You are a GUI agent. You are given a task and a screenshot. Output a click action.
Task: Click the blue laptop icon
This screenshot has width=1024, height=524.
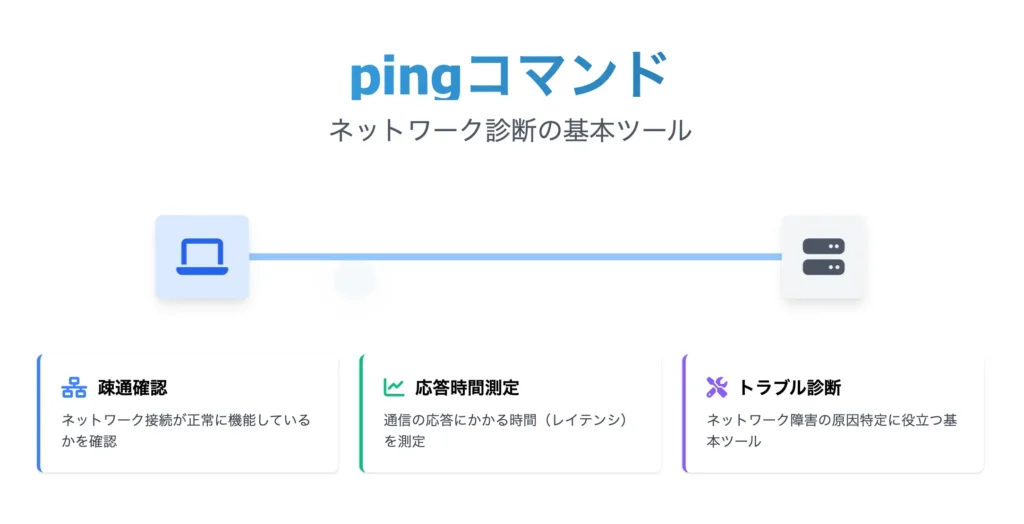tap(202, 256)
